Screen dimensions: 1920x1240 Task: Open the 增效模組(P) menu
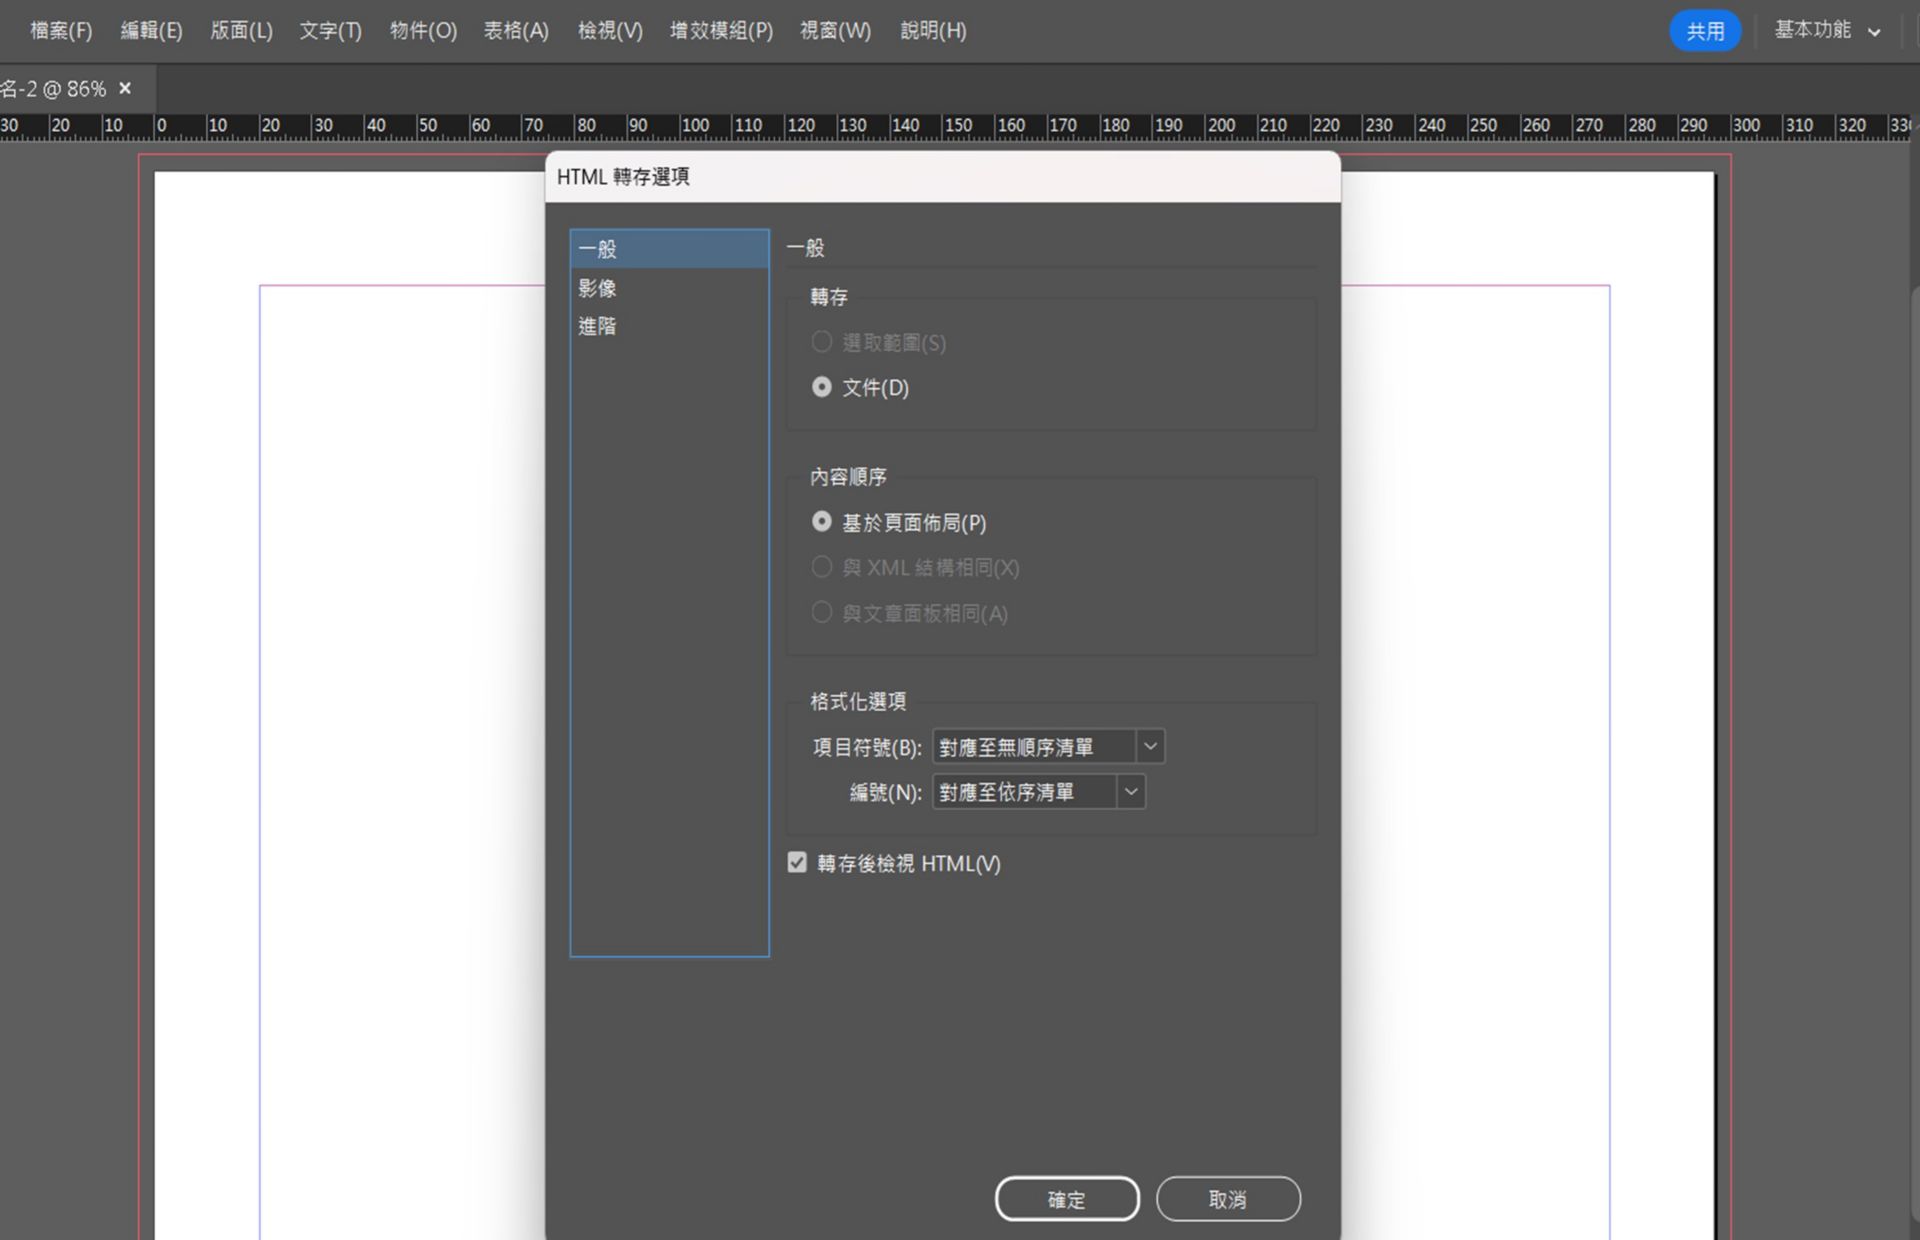click(721, 31)
